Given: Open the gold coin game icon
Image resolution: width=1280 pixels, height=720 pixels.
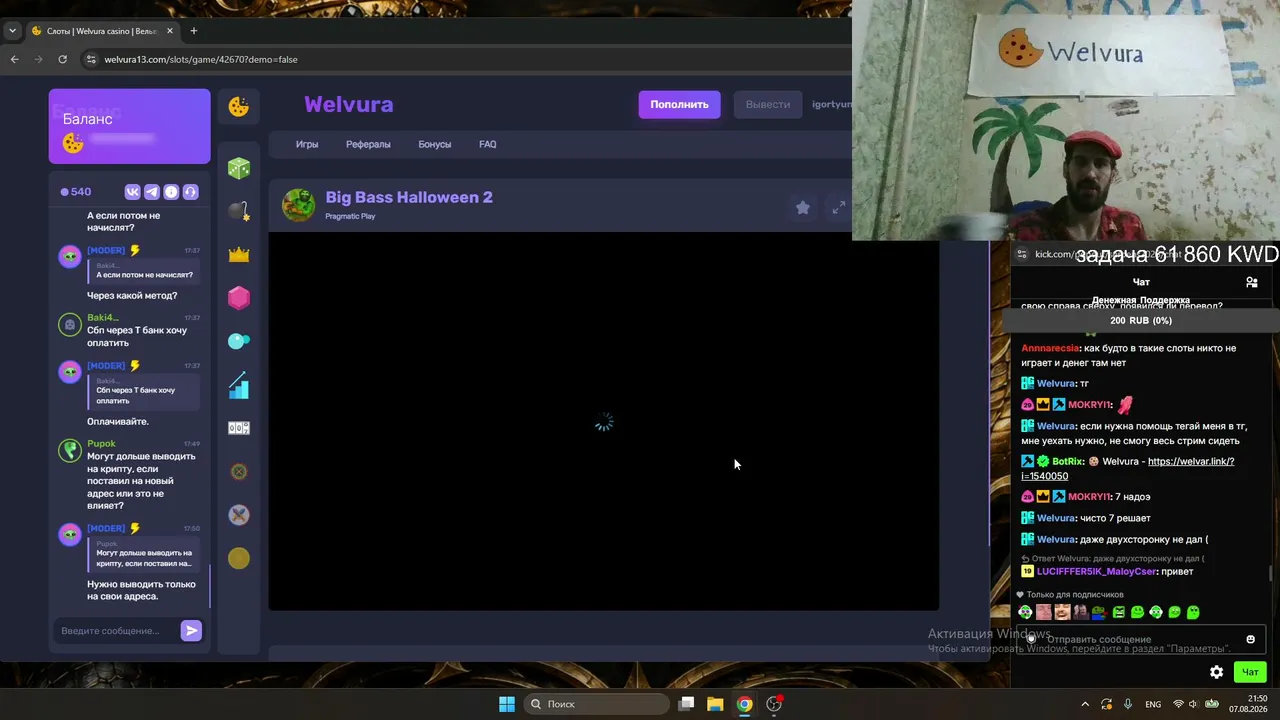Looking at the screenshot, I should [x=239, y=558].
